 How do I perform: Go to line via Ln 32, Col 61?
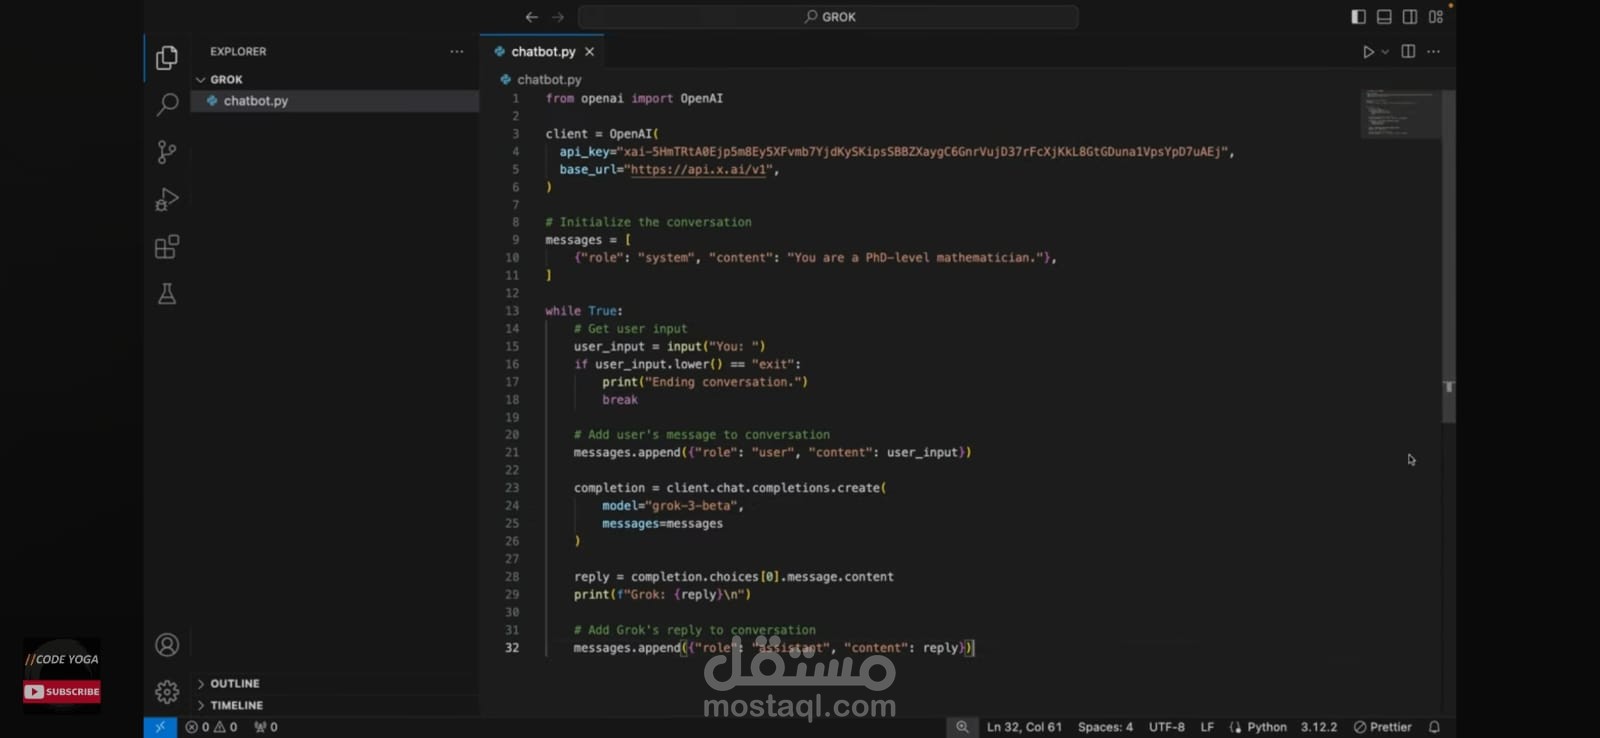tap(1024, 727)
